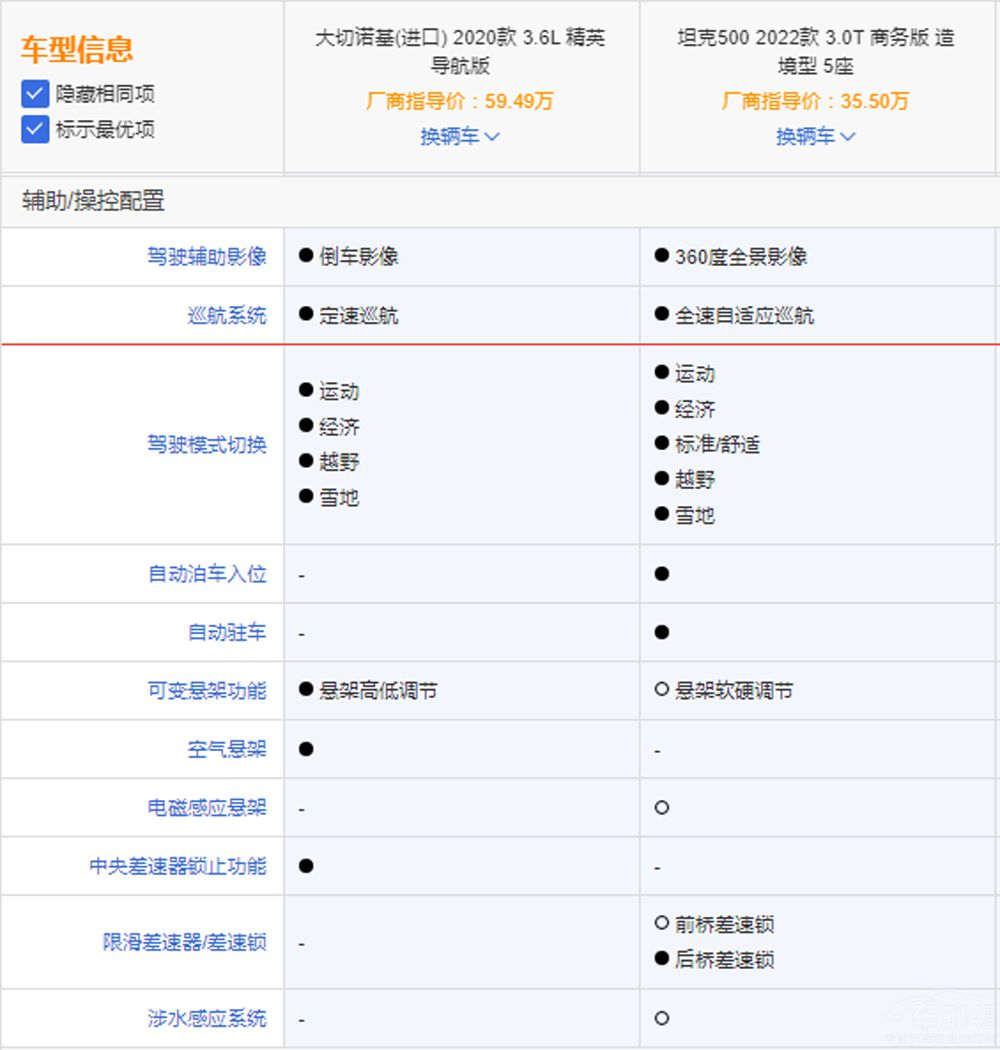Open the 换辆车 dropdown under 坦克500
Screen dimensions: 1000x1050
[x=817, y=137]
